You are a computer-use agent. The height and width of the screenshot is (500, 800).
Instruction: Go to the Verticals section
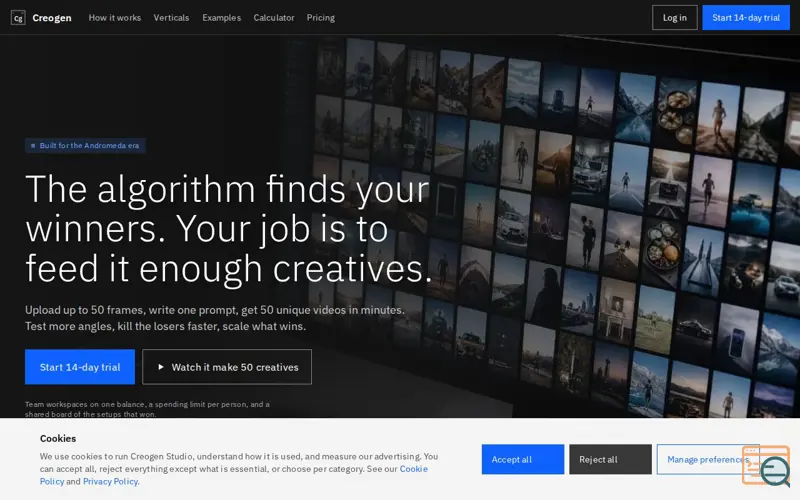tap(171, 18)
